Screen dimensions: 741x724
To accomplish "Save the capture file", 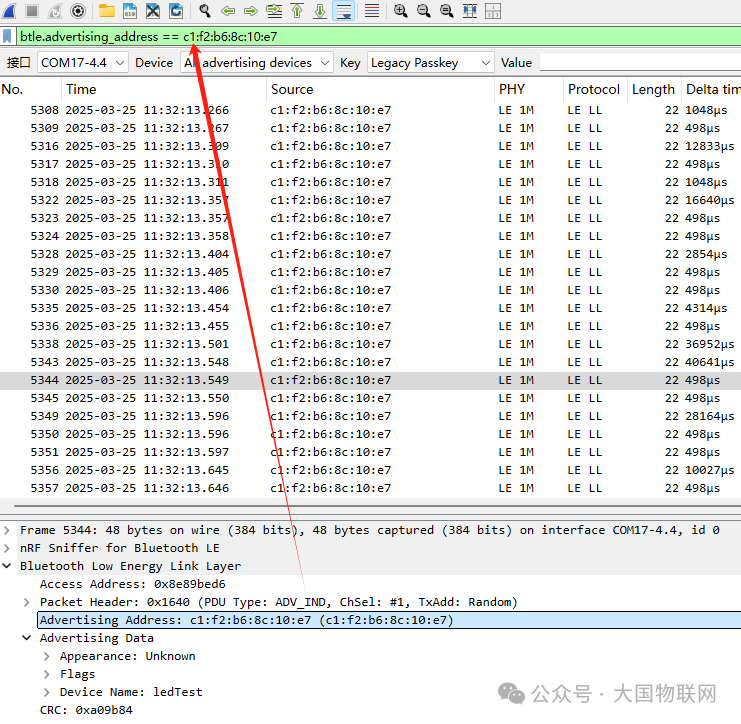I will point(130,10).
